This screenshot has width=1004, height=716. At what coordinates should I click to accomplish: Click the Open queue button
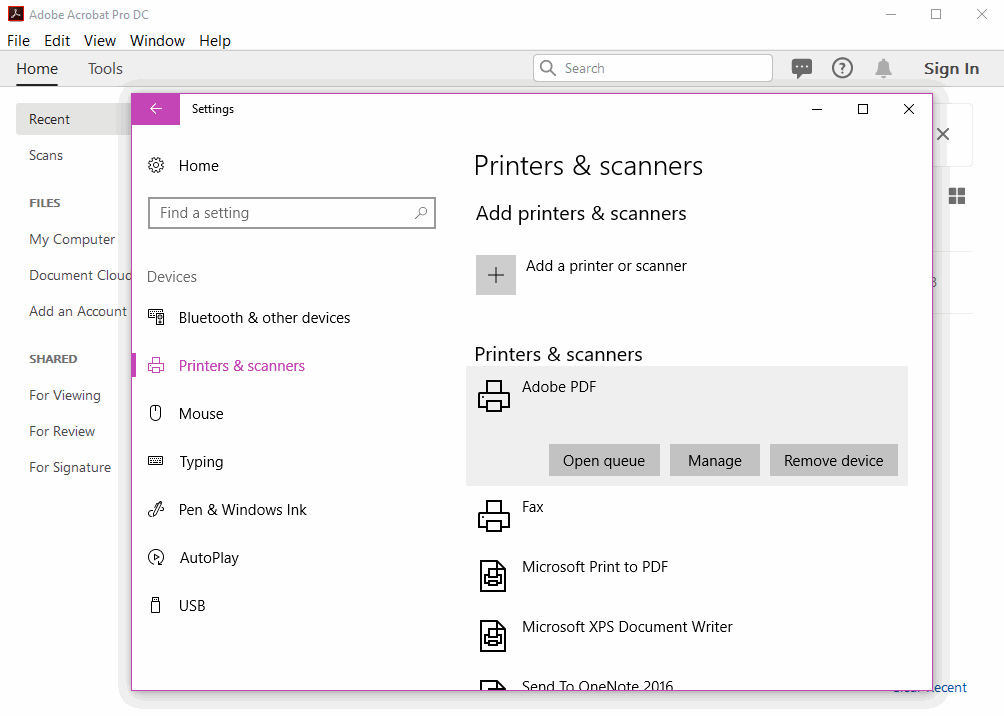pyautogui.click(x=604, y=460)
